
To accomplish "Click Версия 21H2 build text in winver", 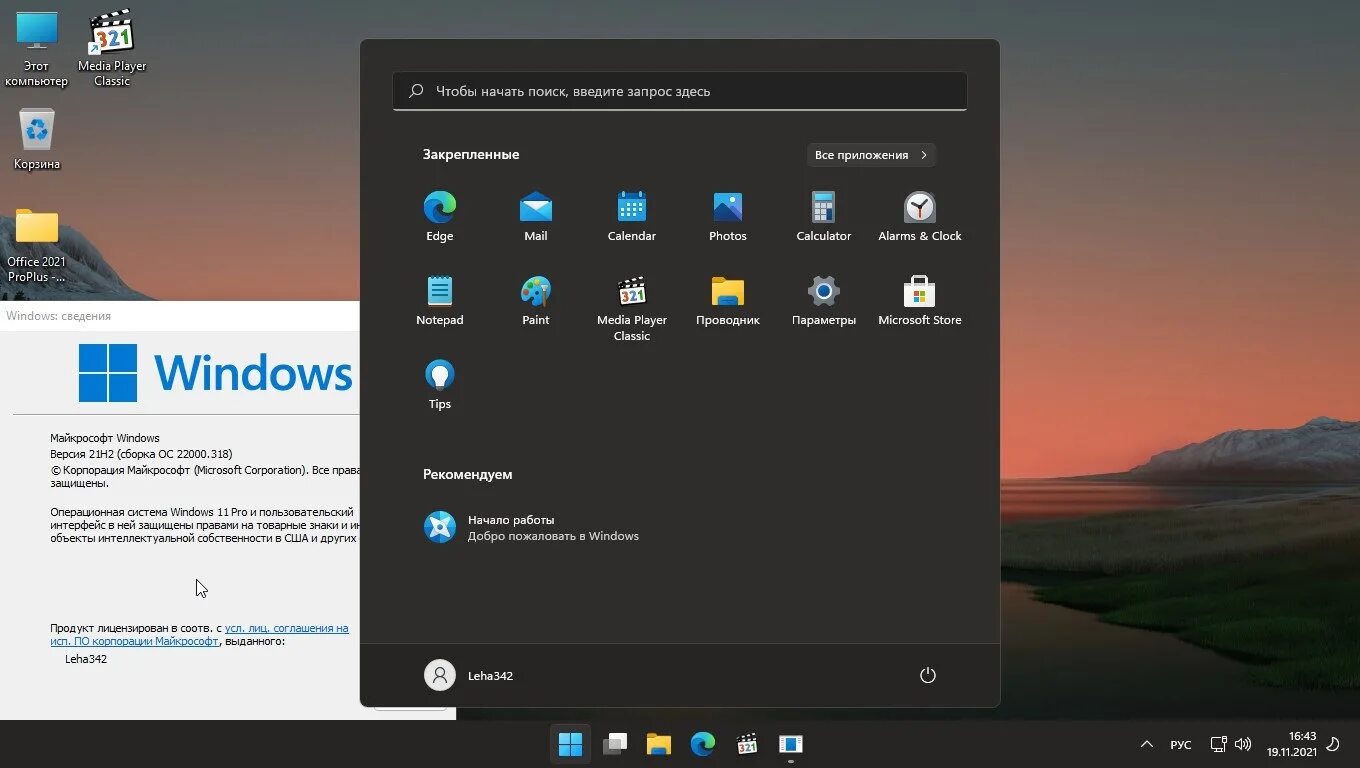I will (141, 454).
